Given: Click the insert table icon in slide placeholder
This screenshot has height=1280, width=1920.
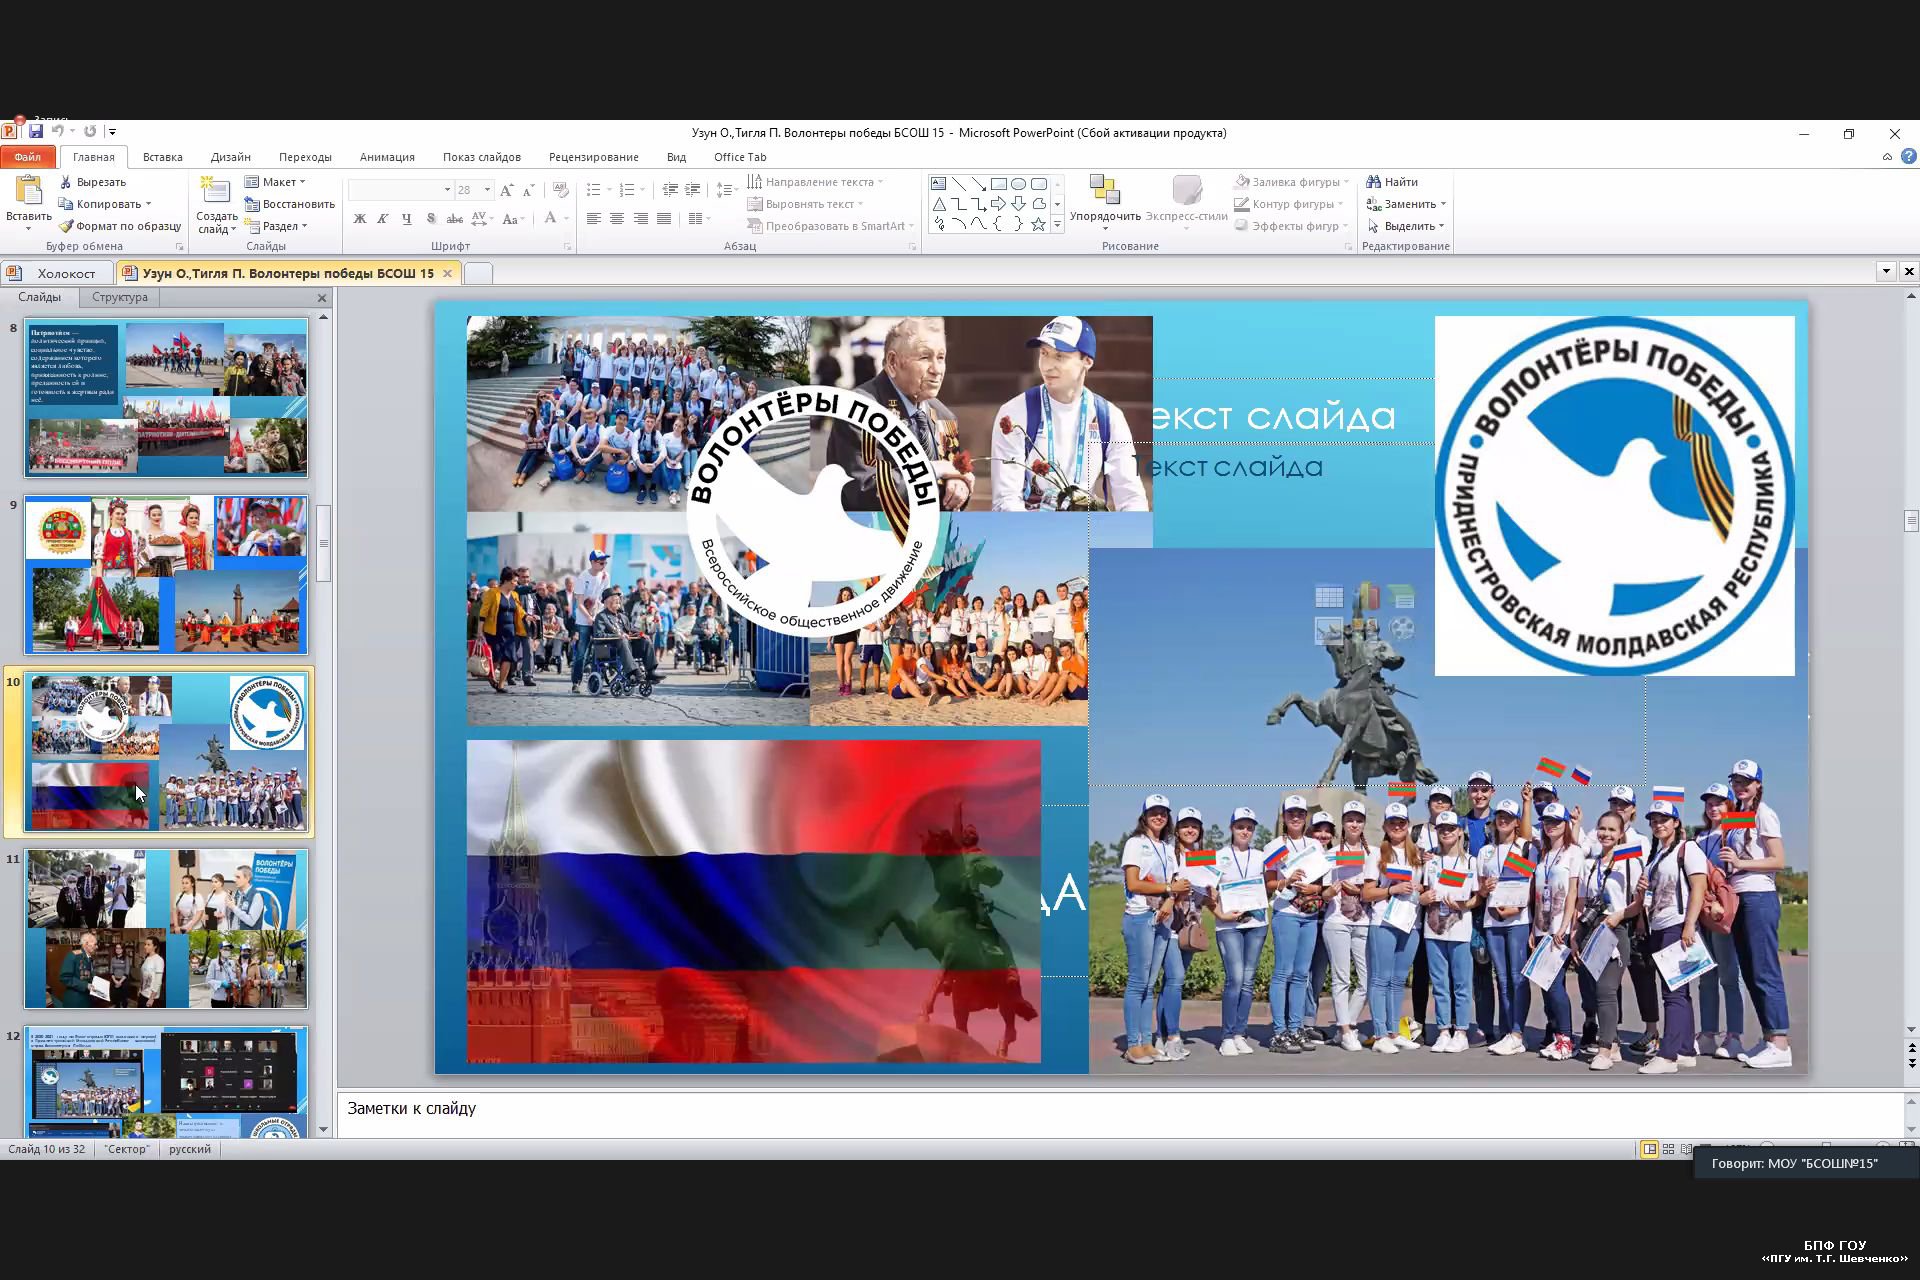Looking at the screenshot, I should click(x=1329, y=597).
